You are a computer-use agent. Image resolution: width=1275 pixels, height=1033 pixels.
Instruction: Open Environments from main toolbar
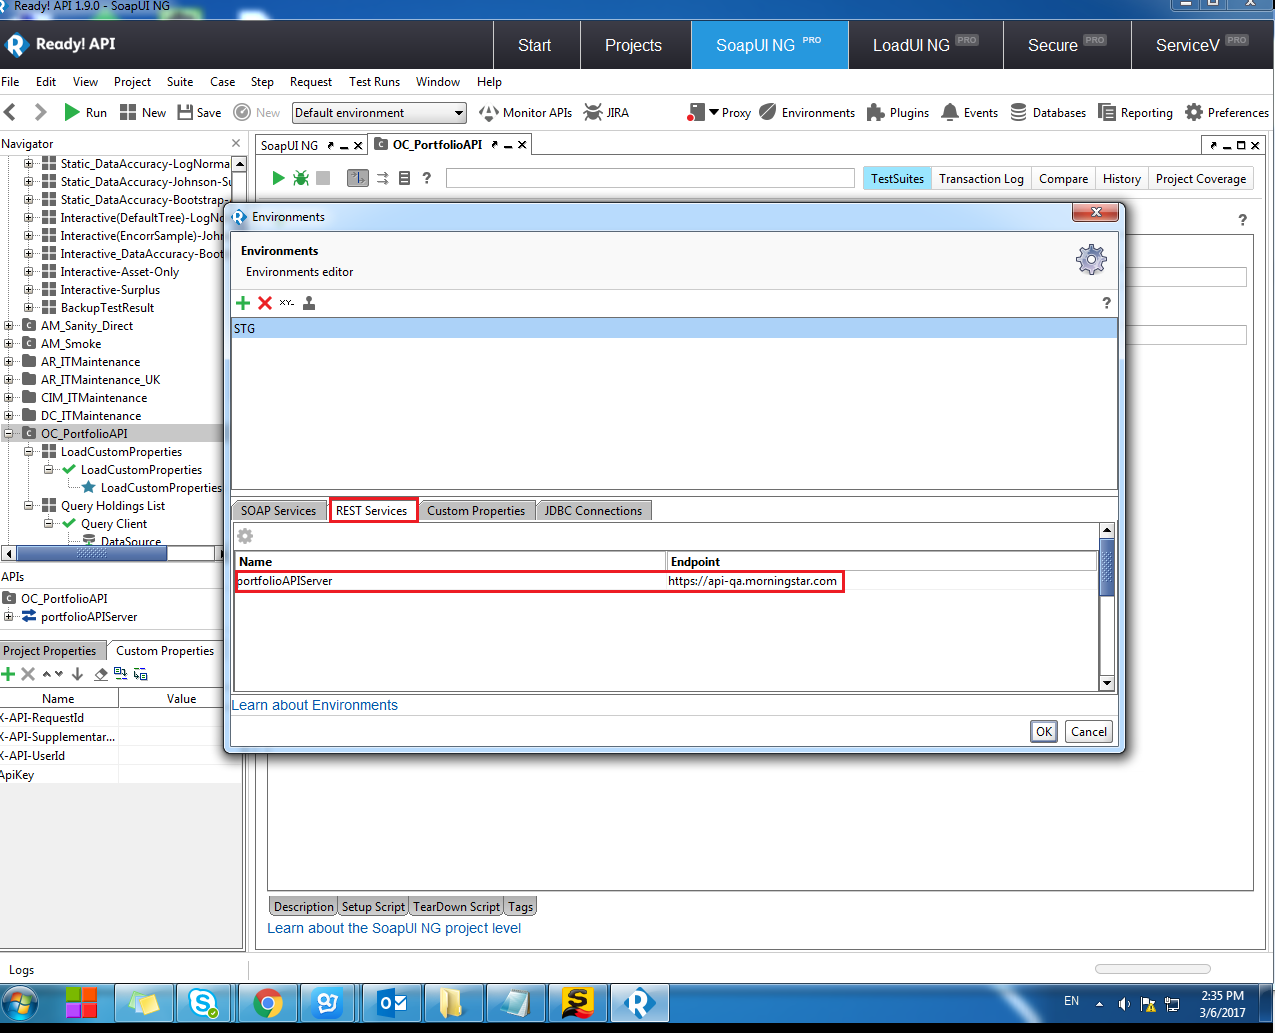807,112
